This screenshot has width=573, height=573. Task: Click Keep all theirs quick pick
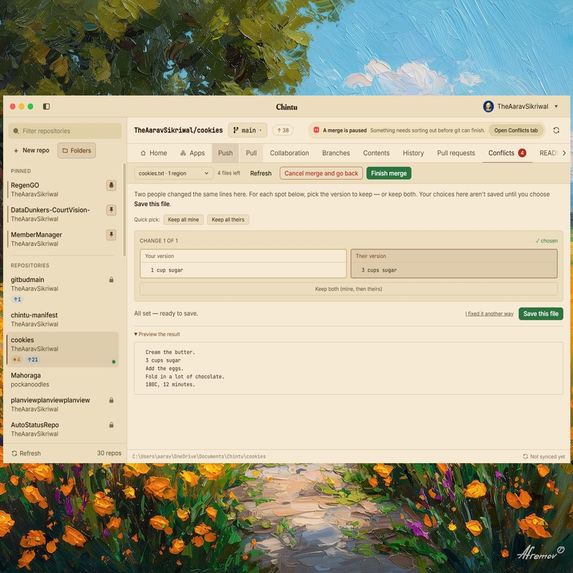click(228, 220)
